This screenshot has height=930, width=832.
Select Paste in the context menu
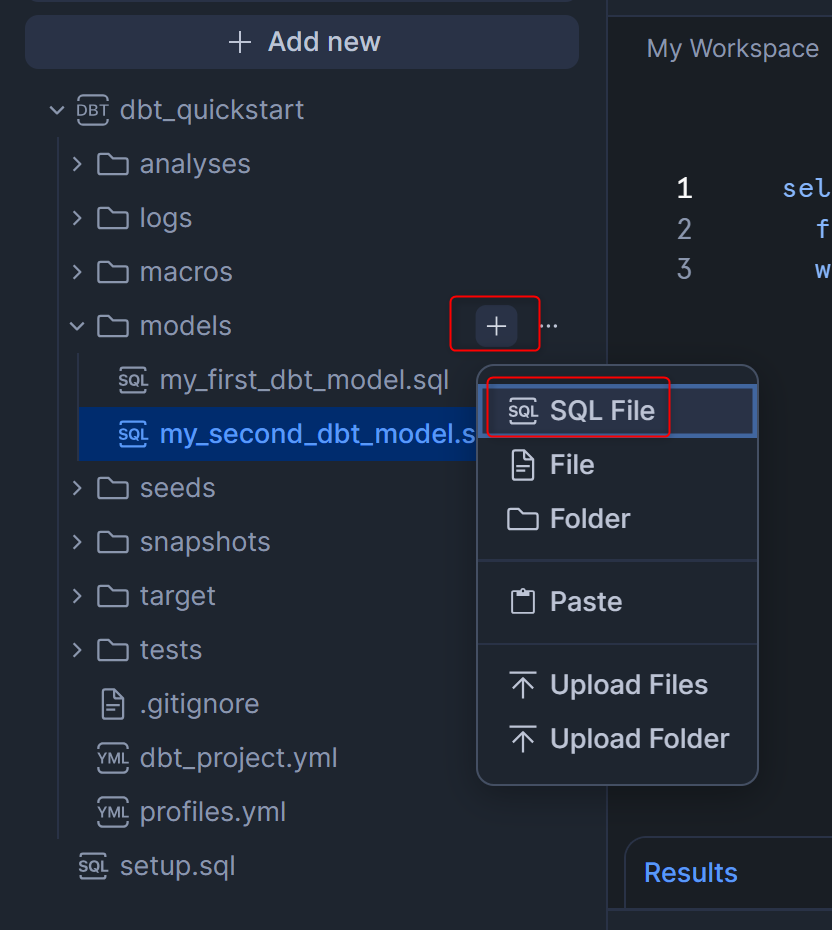617,601
